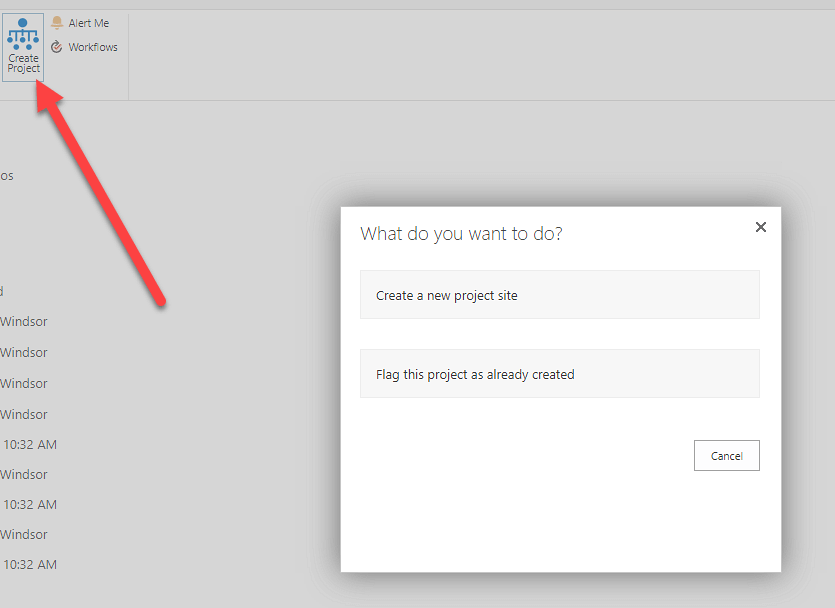Select the first Windsor list entry

tap(24, 322)
